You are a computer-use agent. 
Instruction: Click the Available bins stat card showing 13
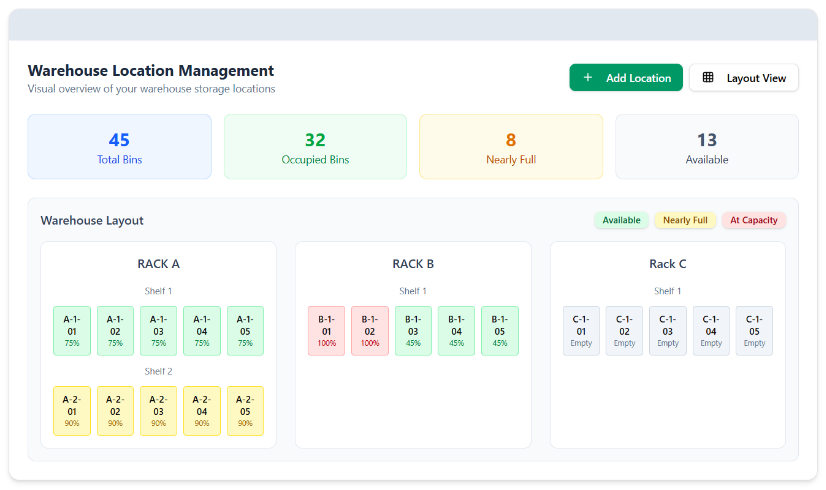[706, 147]
